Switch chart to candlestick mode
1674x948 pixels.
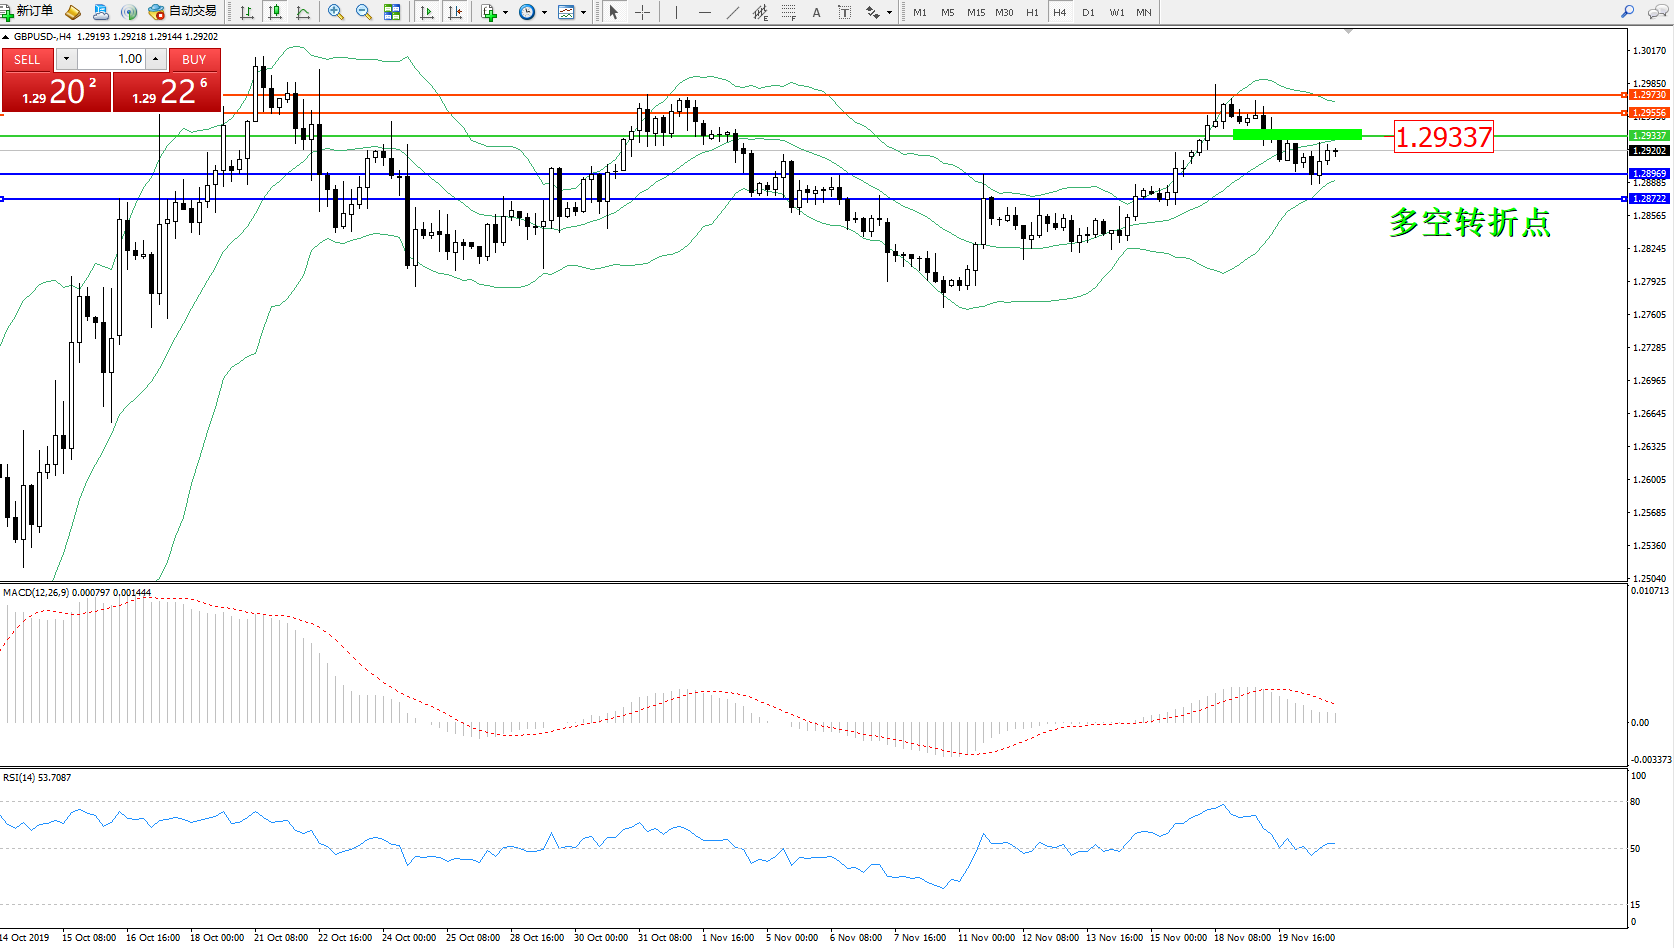click(x=275, y=12)
